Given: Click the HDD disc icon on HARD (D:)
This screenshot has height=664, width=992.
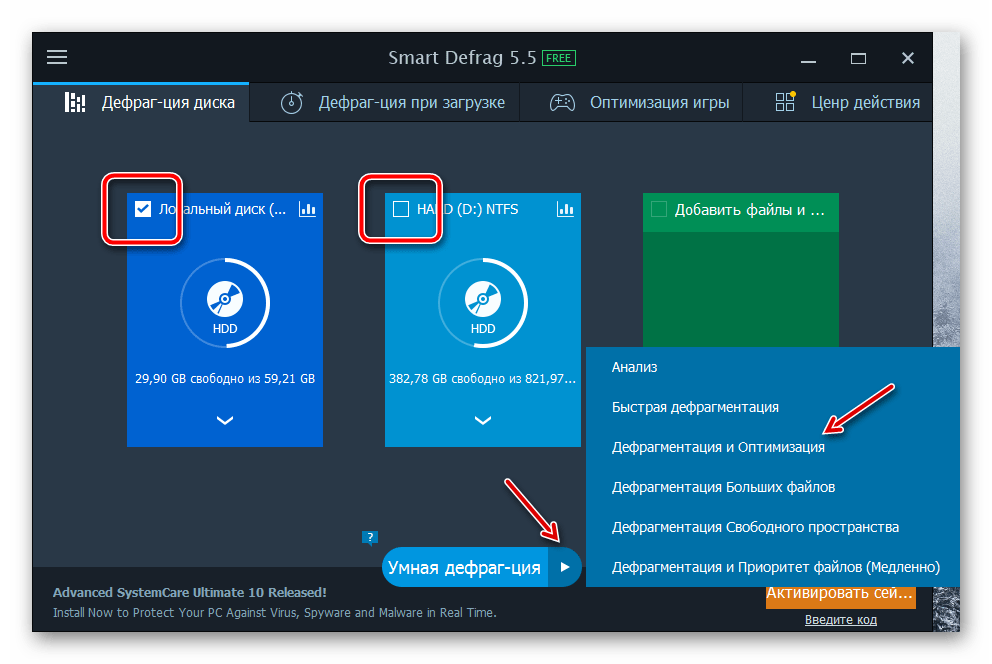Looking at the screenshot, I should pos(483,299).
